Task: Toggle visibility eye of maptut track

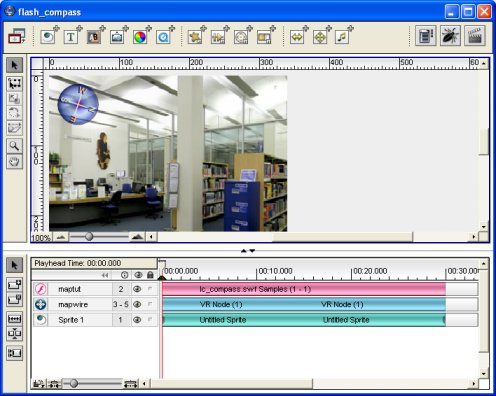Action: [137, 289]
